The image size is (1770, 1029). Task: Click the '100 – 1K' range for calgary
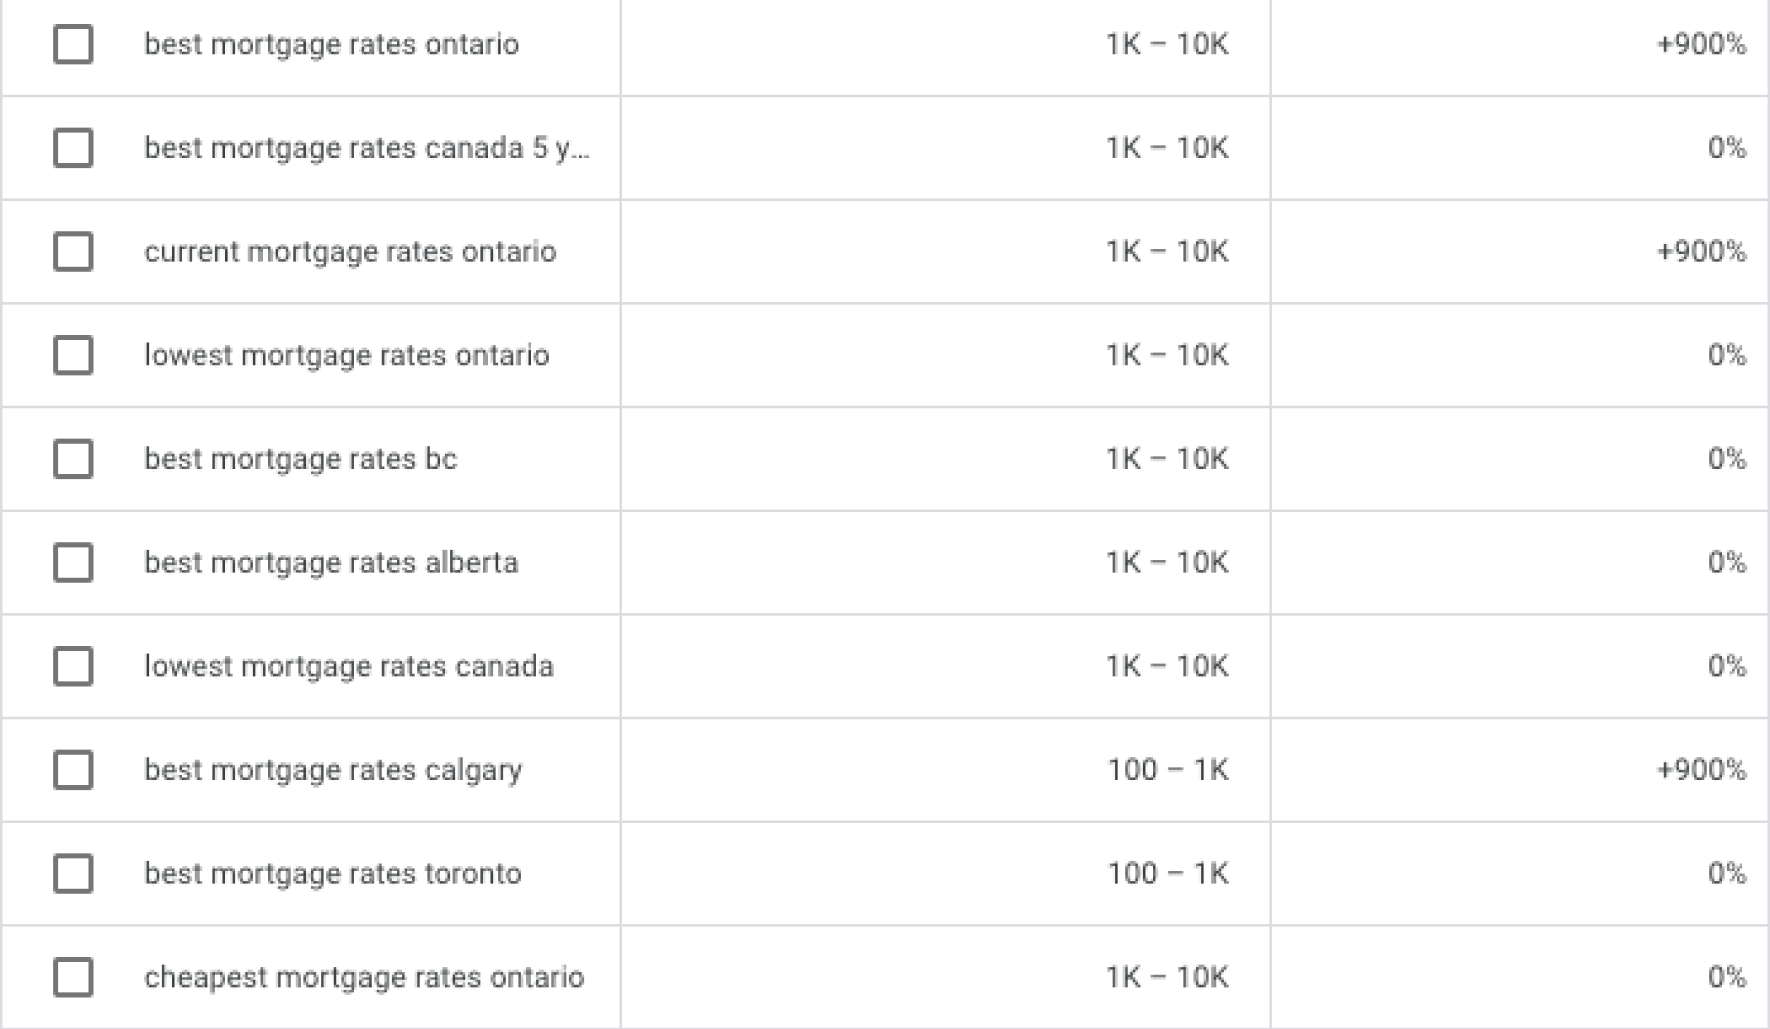1167,770
